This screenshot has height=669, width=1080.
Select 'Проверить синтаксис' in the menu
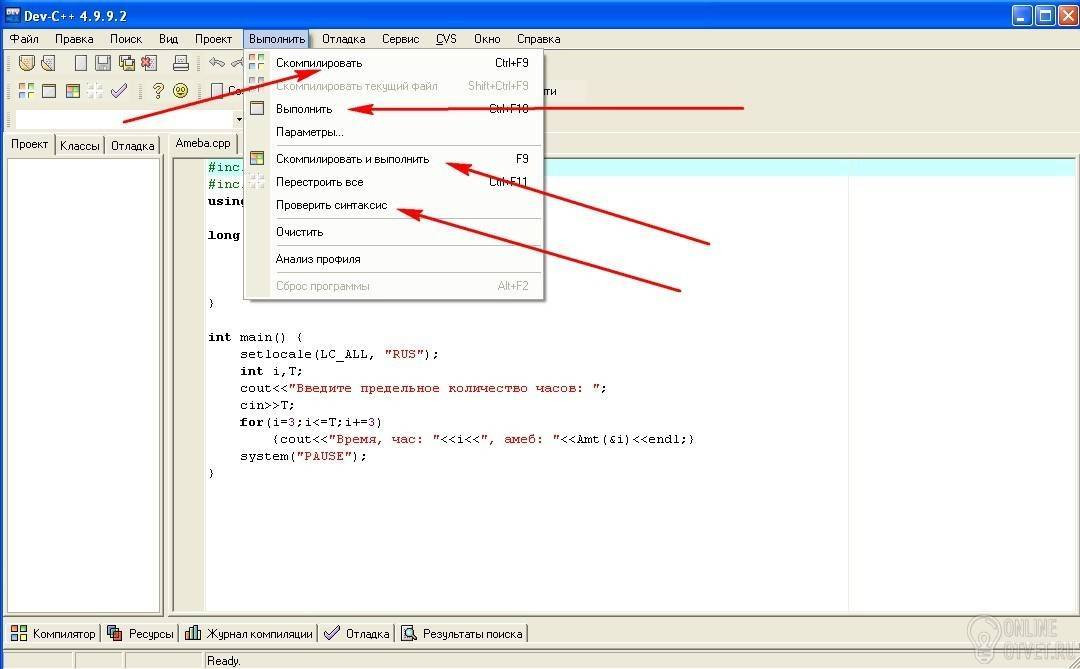[331, 205]
